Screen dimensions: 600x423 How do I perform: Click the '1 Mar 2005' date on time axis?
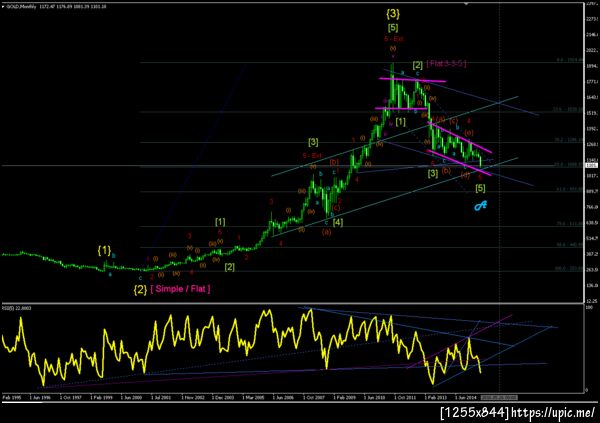(x=253, y=397)
